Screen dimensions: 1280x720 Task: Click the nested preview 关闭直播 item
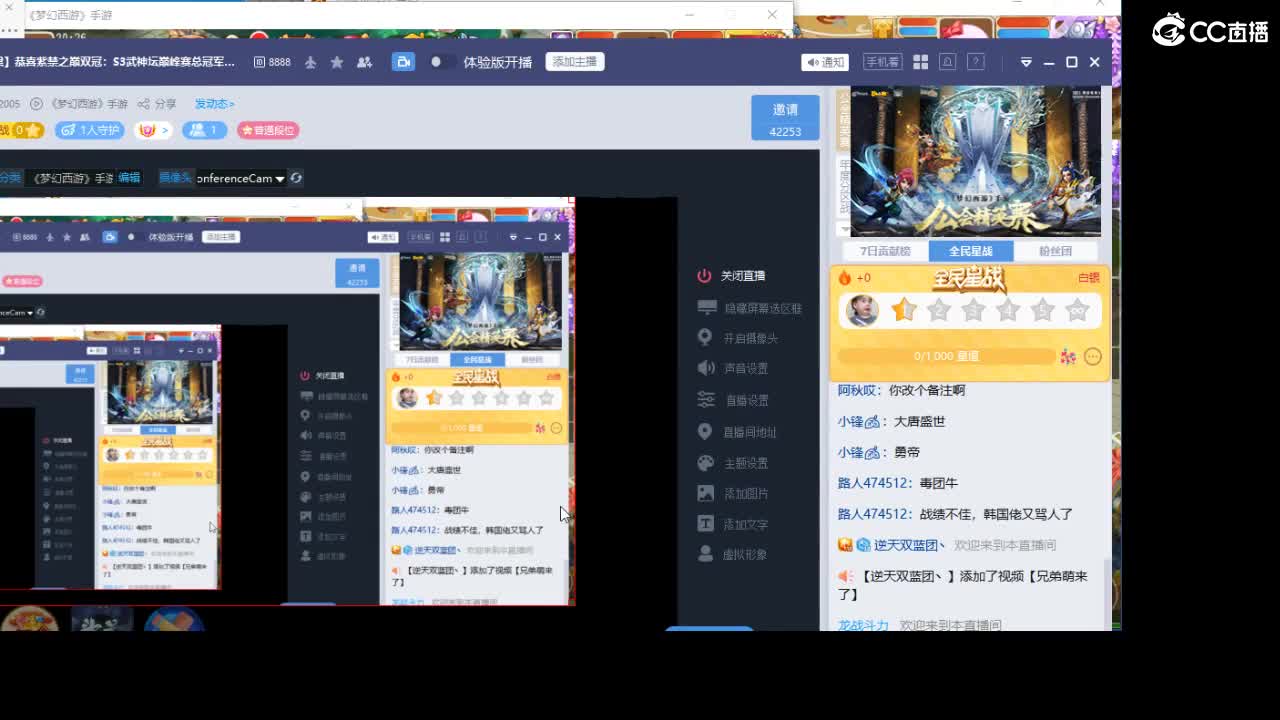tap(322, 376)
